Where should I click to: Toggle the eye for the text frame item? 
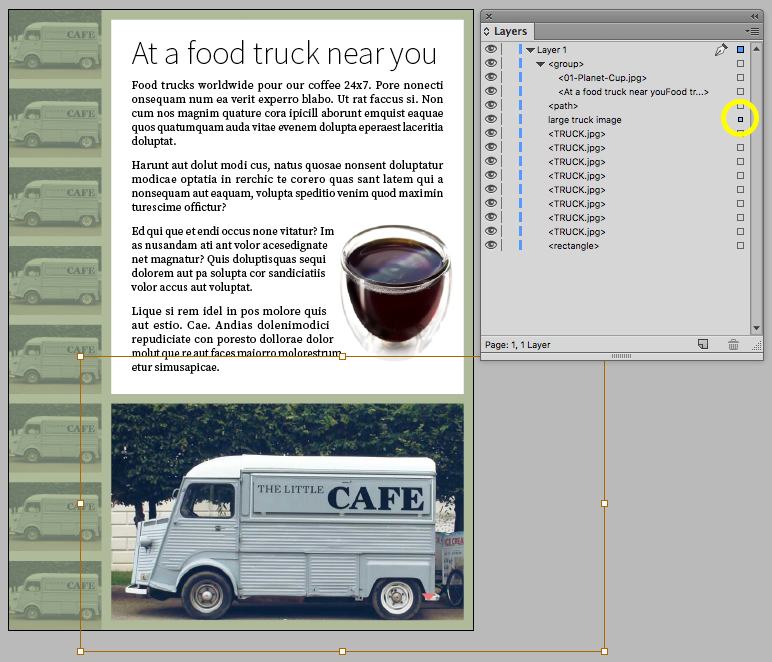tap(491, 91)
